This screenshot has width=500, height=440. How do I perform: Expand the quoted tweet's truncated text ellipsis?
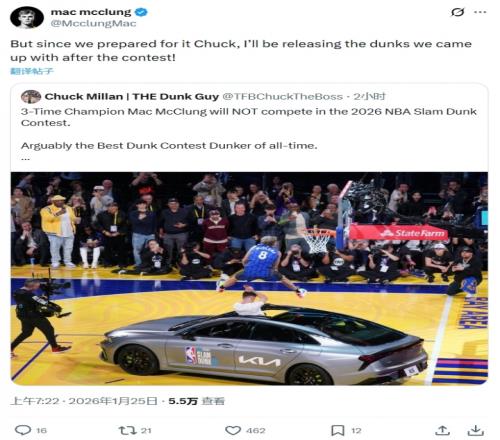[x=25, y=159]
